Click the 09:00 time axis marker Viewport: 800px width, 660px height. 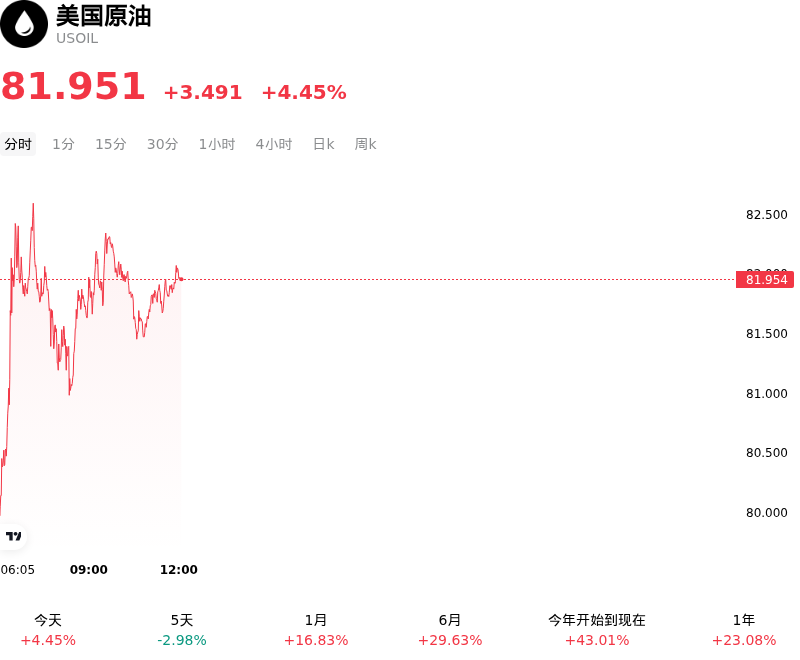click(89, 569)
